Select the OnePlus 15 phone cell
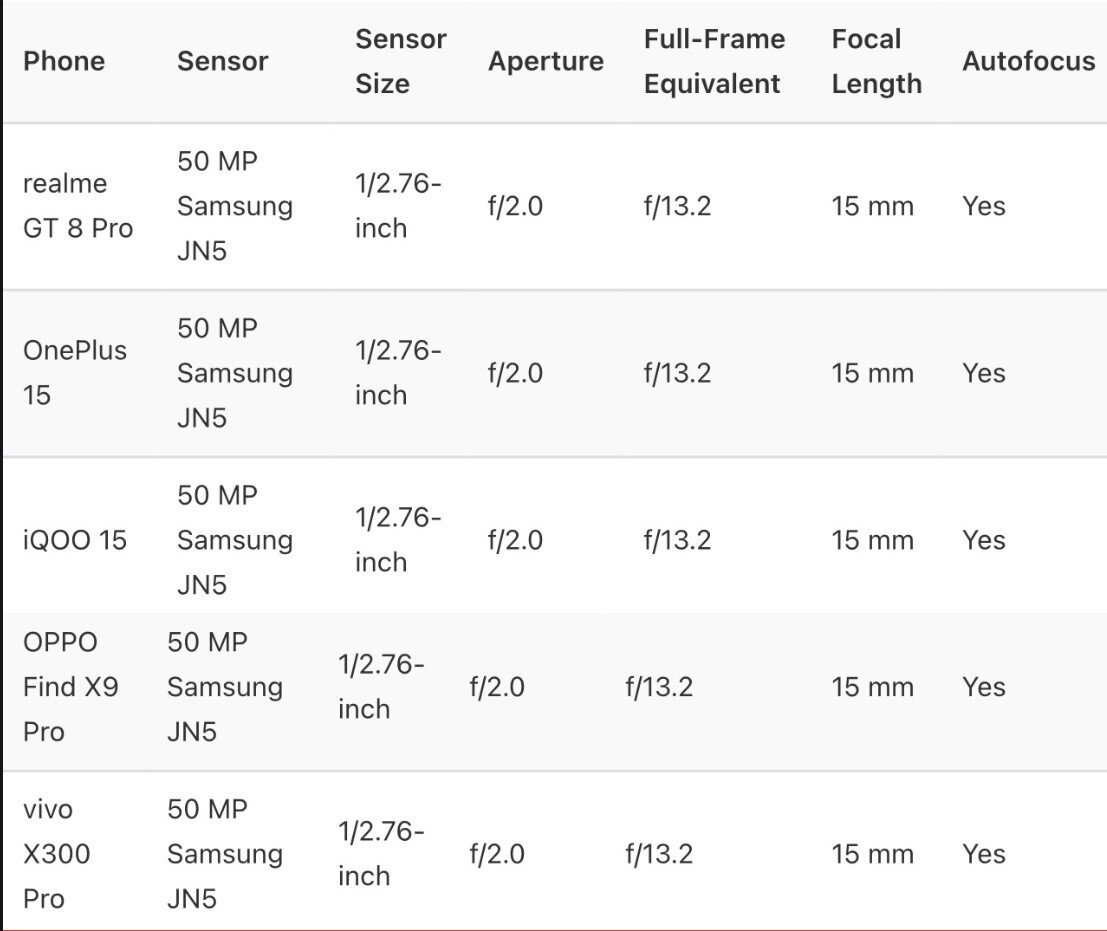The image size is (1107, 931). (x=75, y=373)
